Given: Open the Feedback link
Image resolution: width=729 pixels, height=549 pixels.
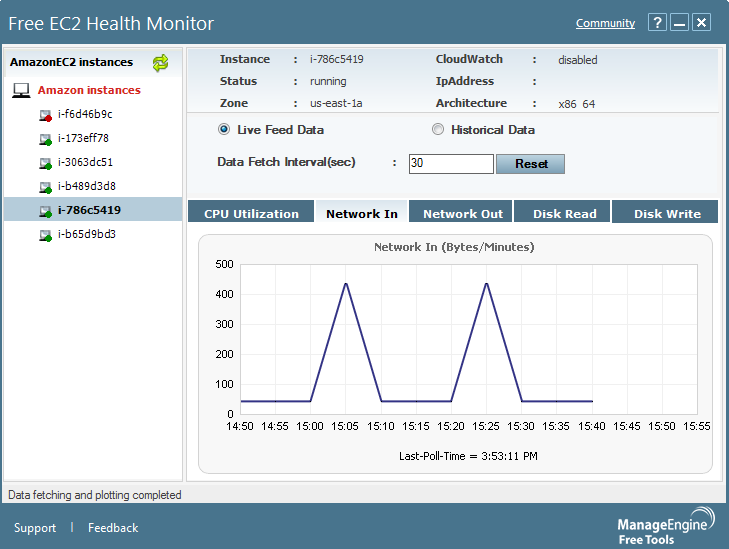Looking at the screenshot, I should pyautogui.click(x=113, y=528).
